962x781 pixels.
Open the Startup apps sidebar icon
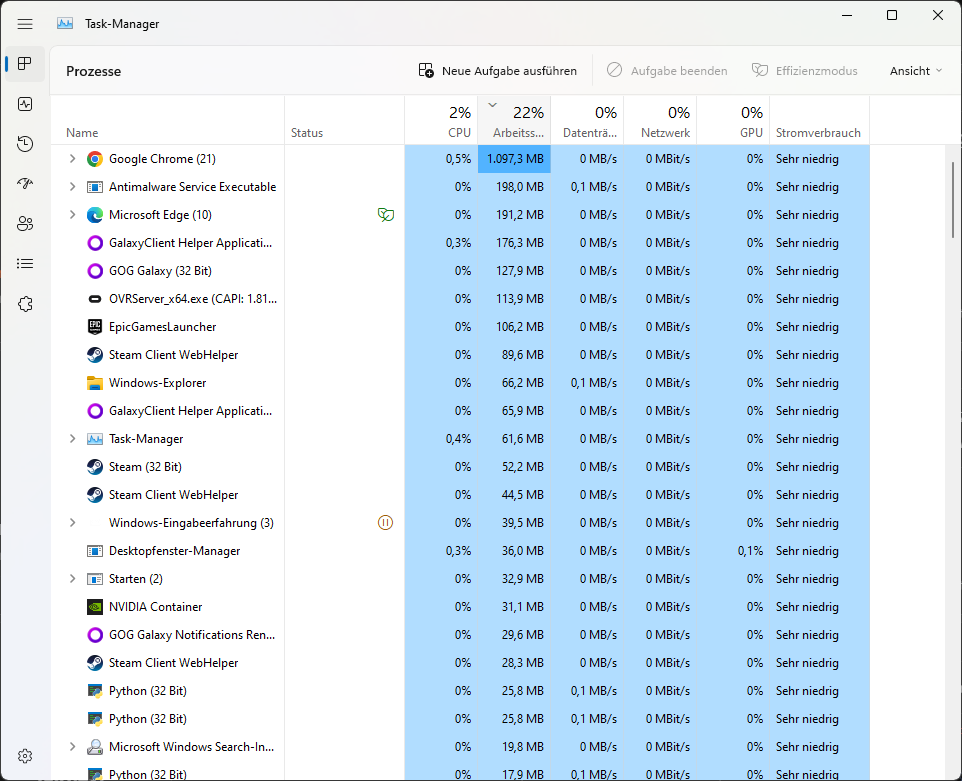point(25,183)
